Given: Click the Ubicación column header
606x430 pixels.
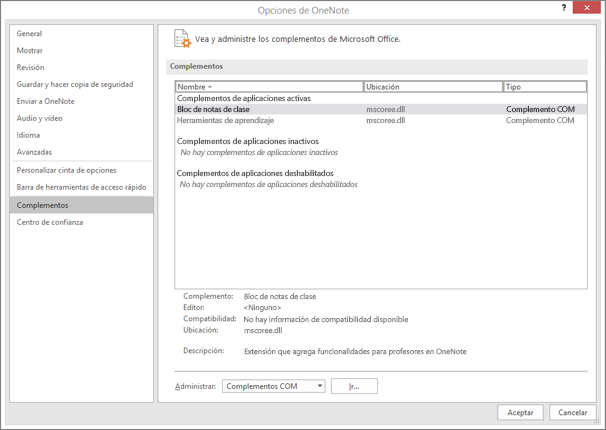Looking at the screenshot, I should coord(433,87).
